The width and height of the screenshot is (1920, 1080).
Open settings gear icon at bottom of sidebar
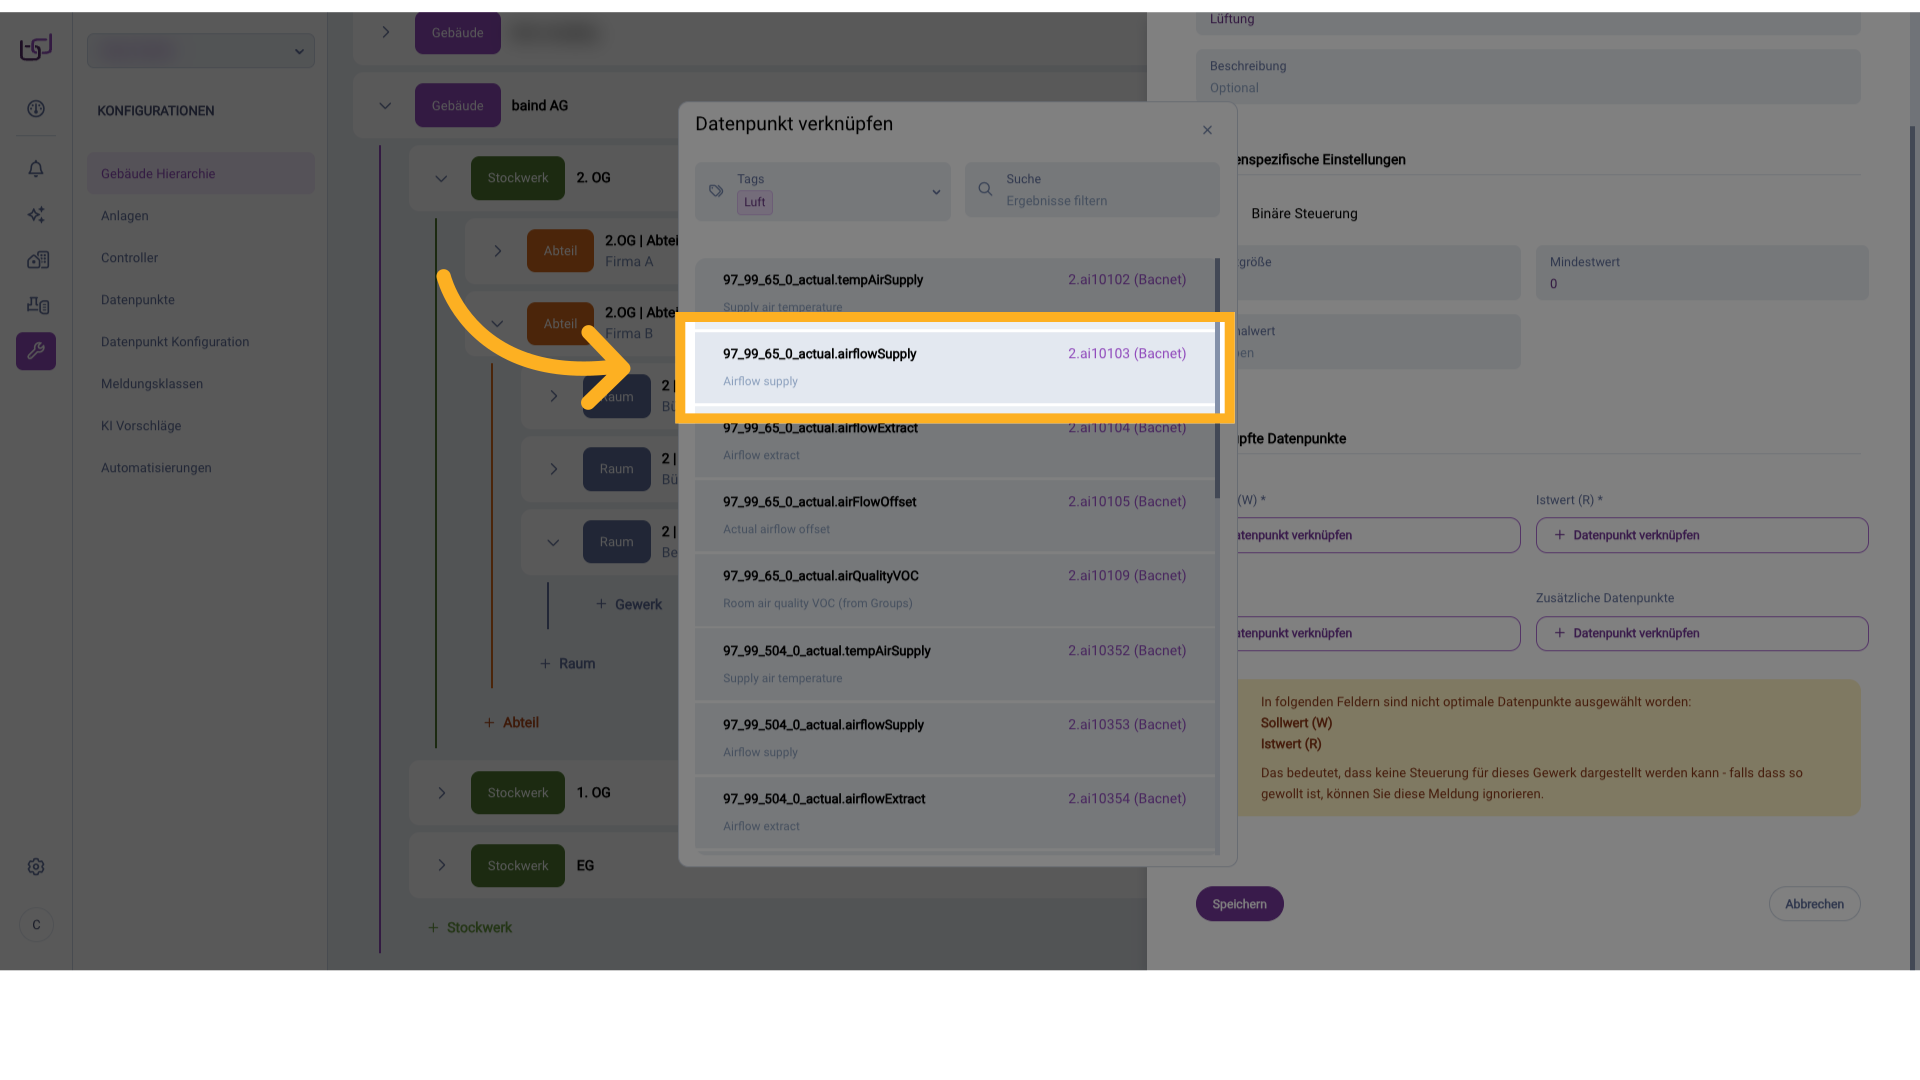pos(36,867)
